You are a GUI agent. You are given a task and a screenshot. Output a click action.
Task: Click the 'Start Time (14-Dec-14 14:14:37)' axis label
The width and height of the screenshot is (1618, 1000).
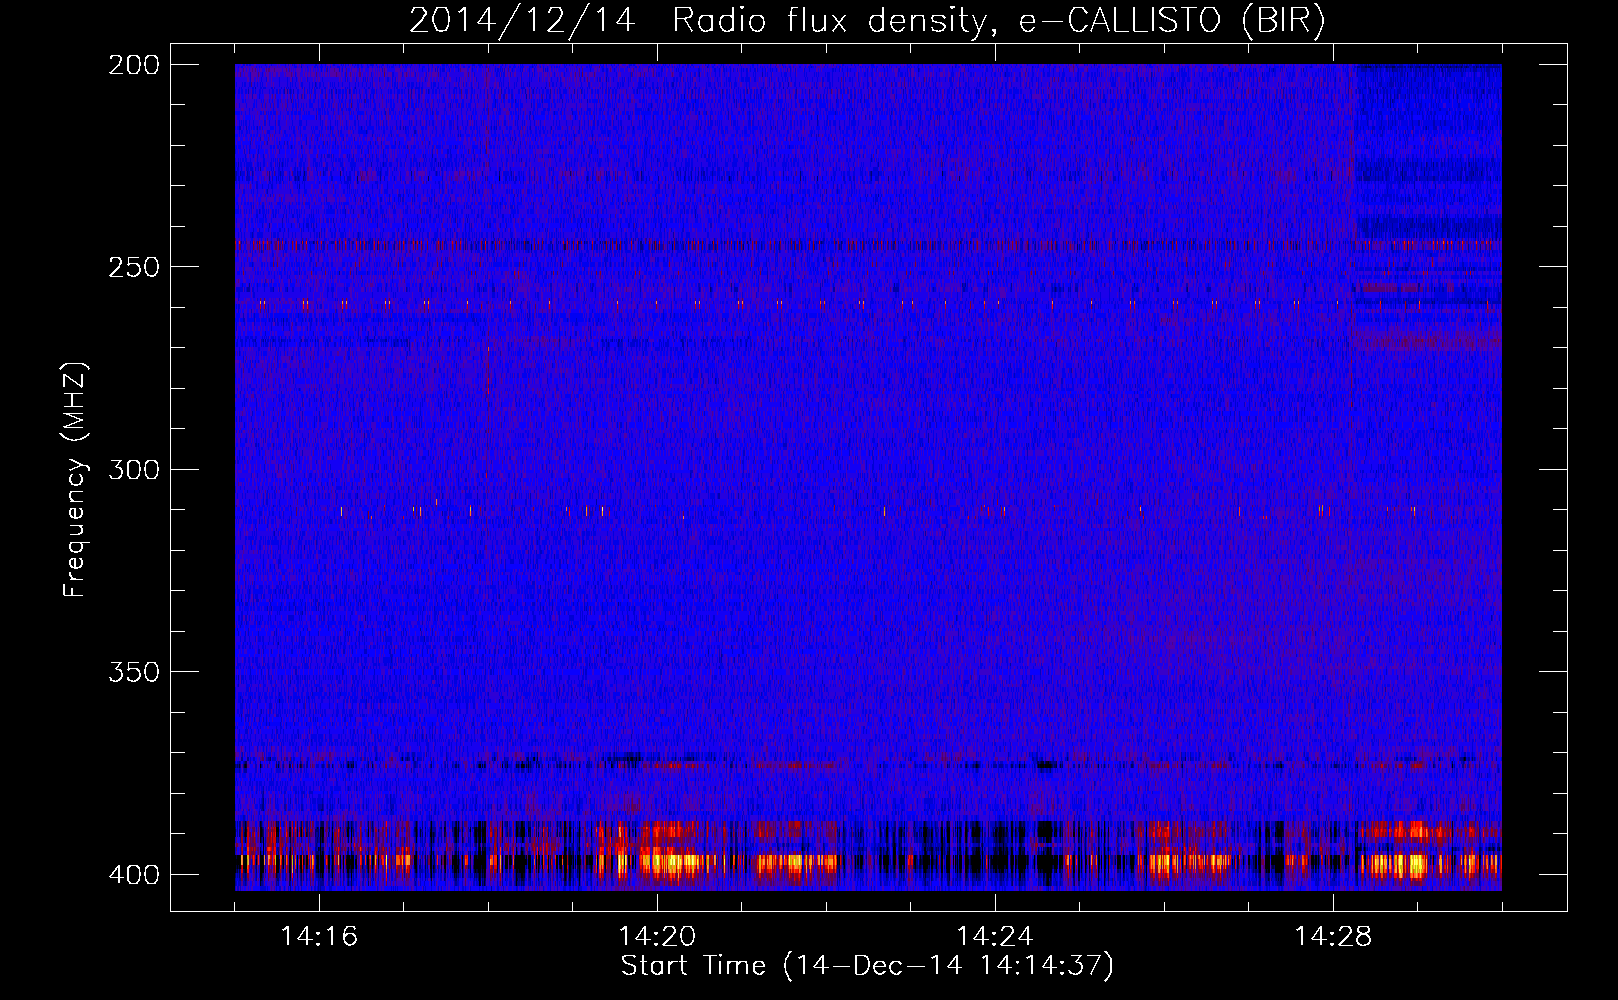867,966
